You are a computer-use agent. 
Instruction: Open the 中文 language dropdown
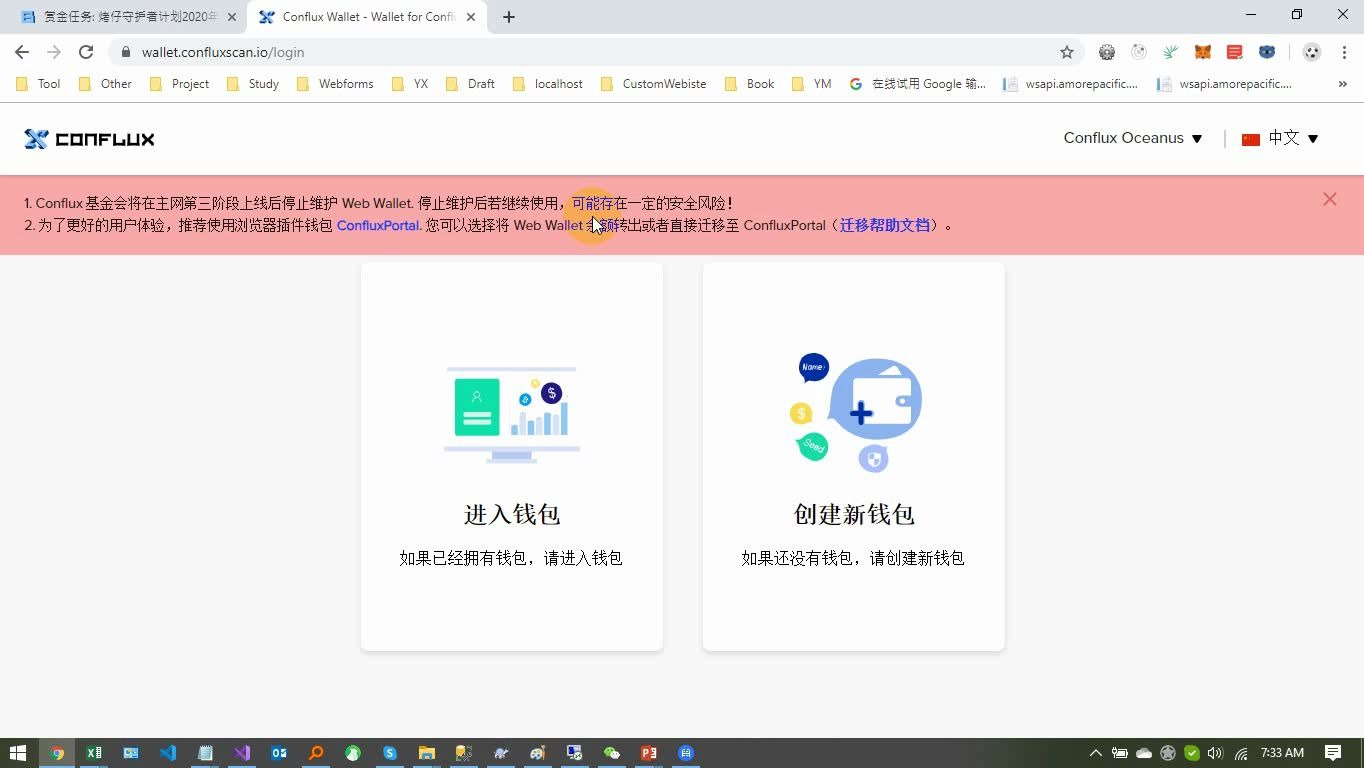click(1280, 138)
